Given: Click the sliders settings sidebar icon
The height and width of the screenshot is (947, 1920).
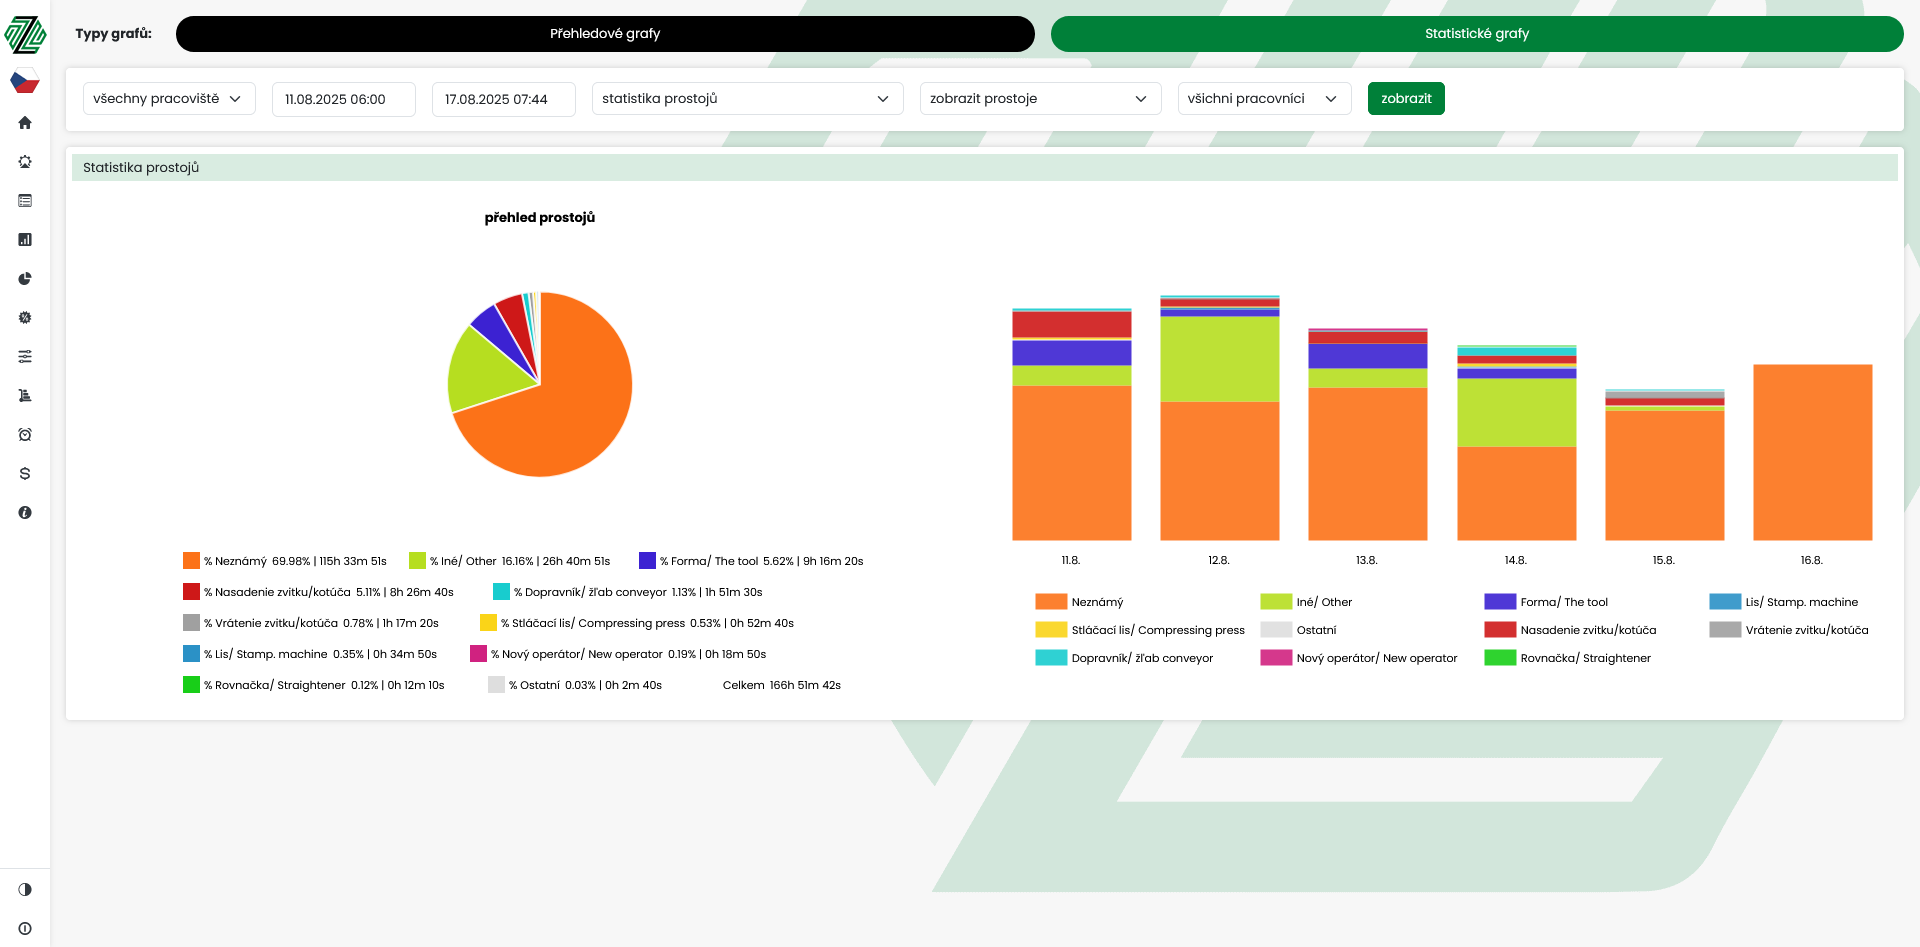Looking at the screenshot, I should pos(25,357).
